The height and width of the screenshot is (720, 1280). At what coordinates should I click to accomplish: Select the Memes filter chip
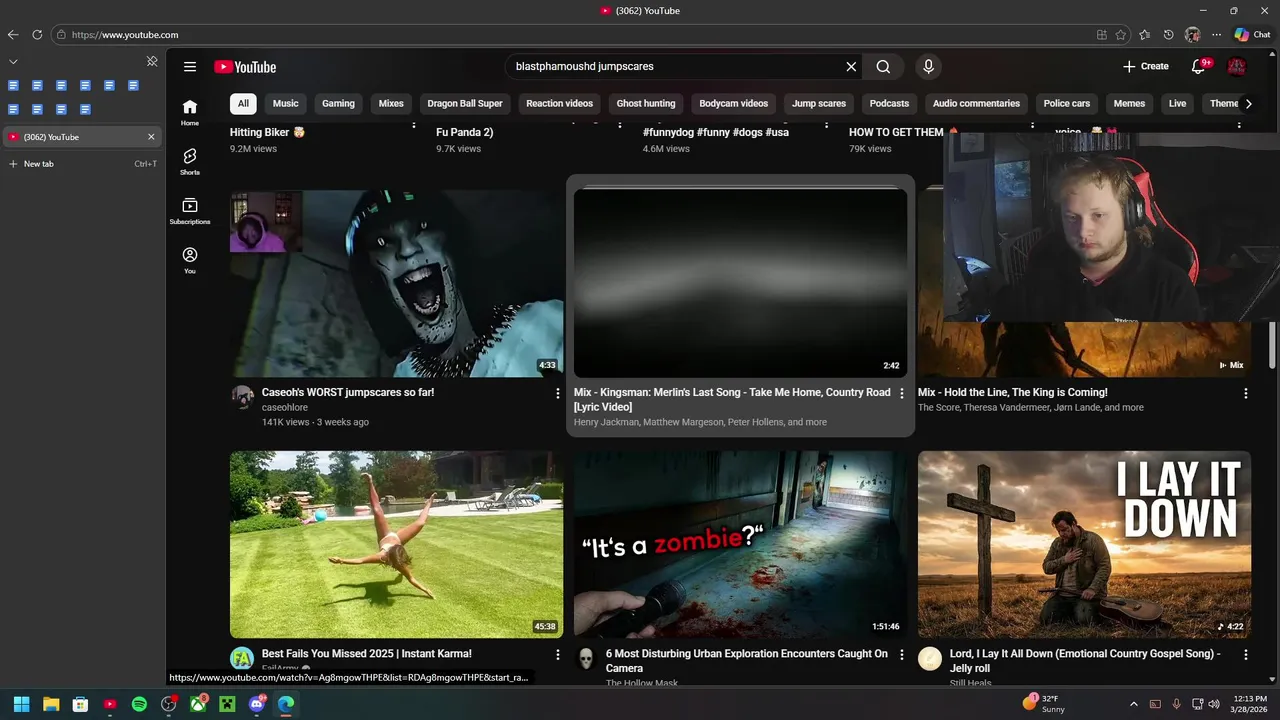click(1129, 103)
